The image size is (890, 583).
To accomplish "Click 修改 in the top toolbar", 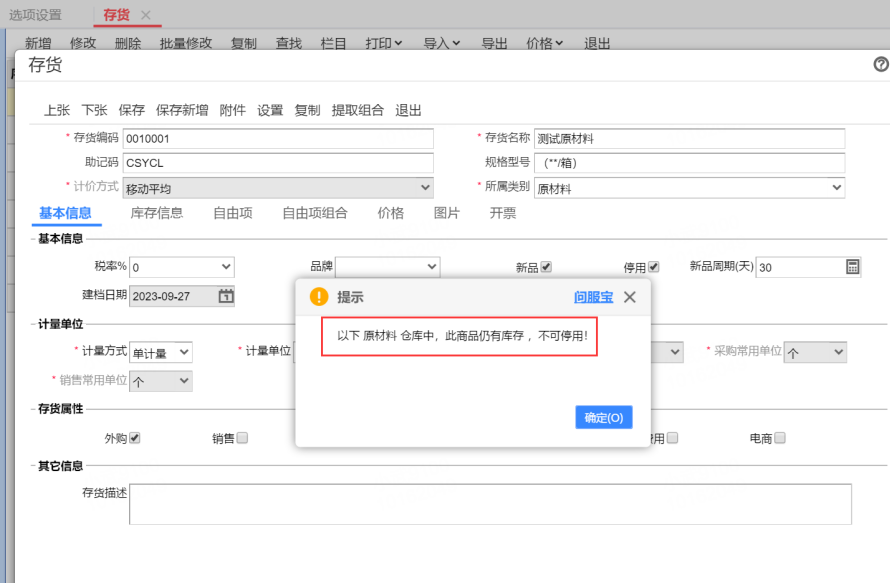I will point(83,43).
